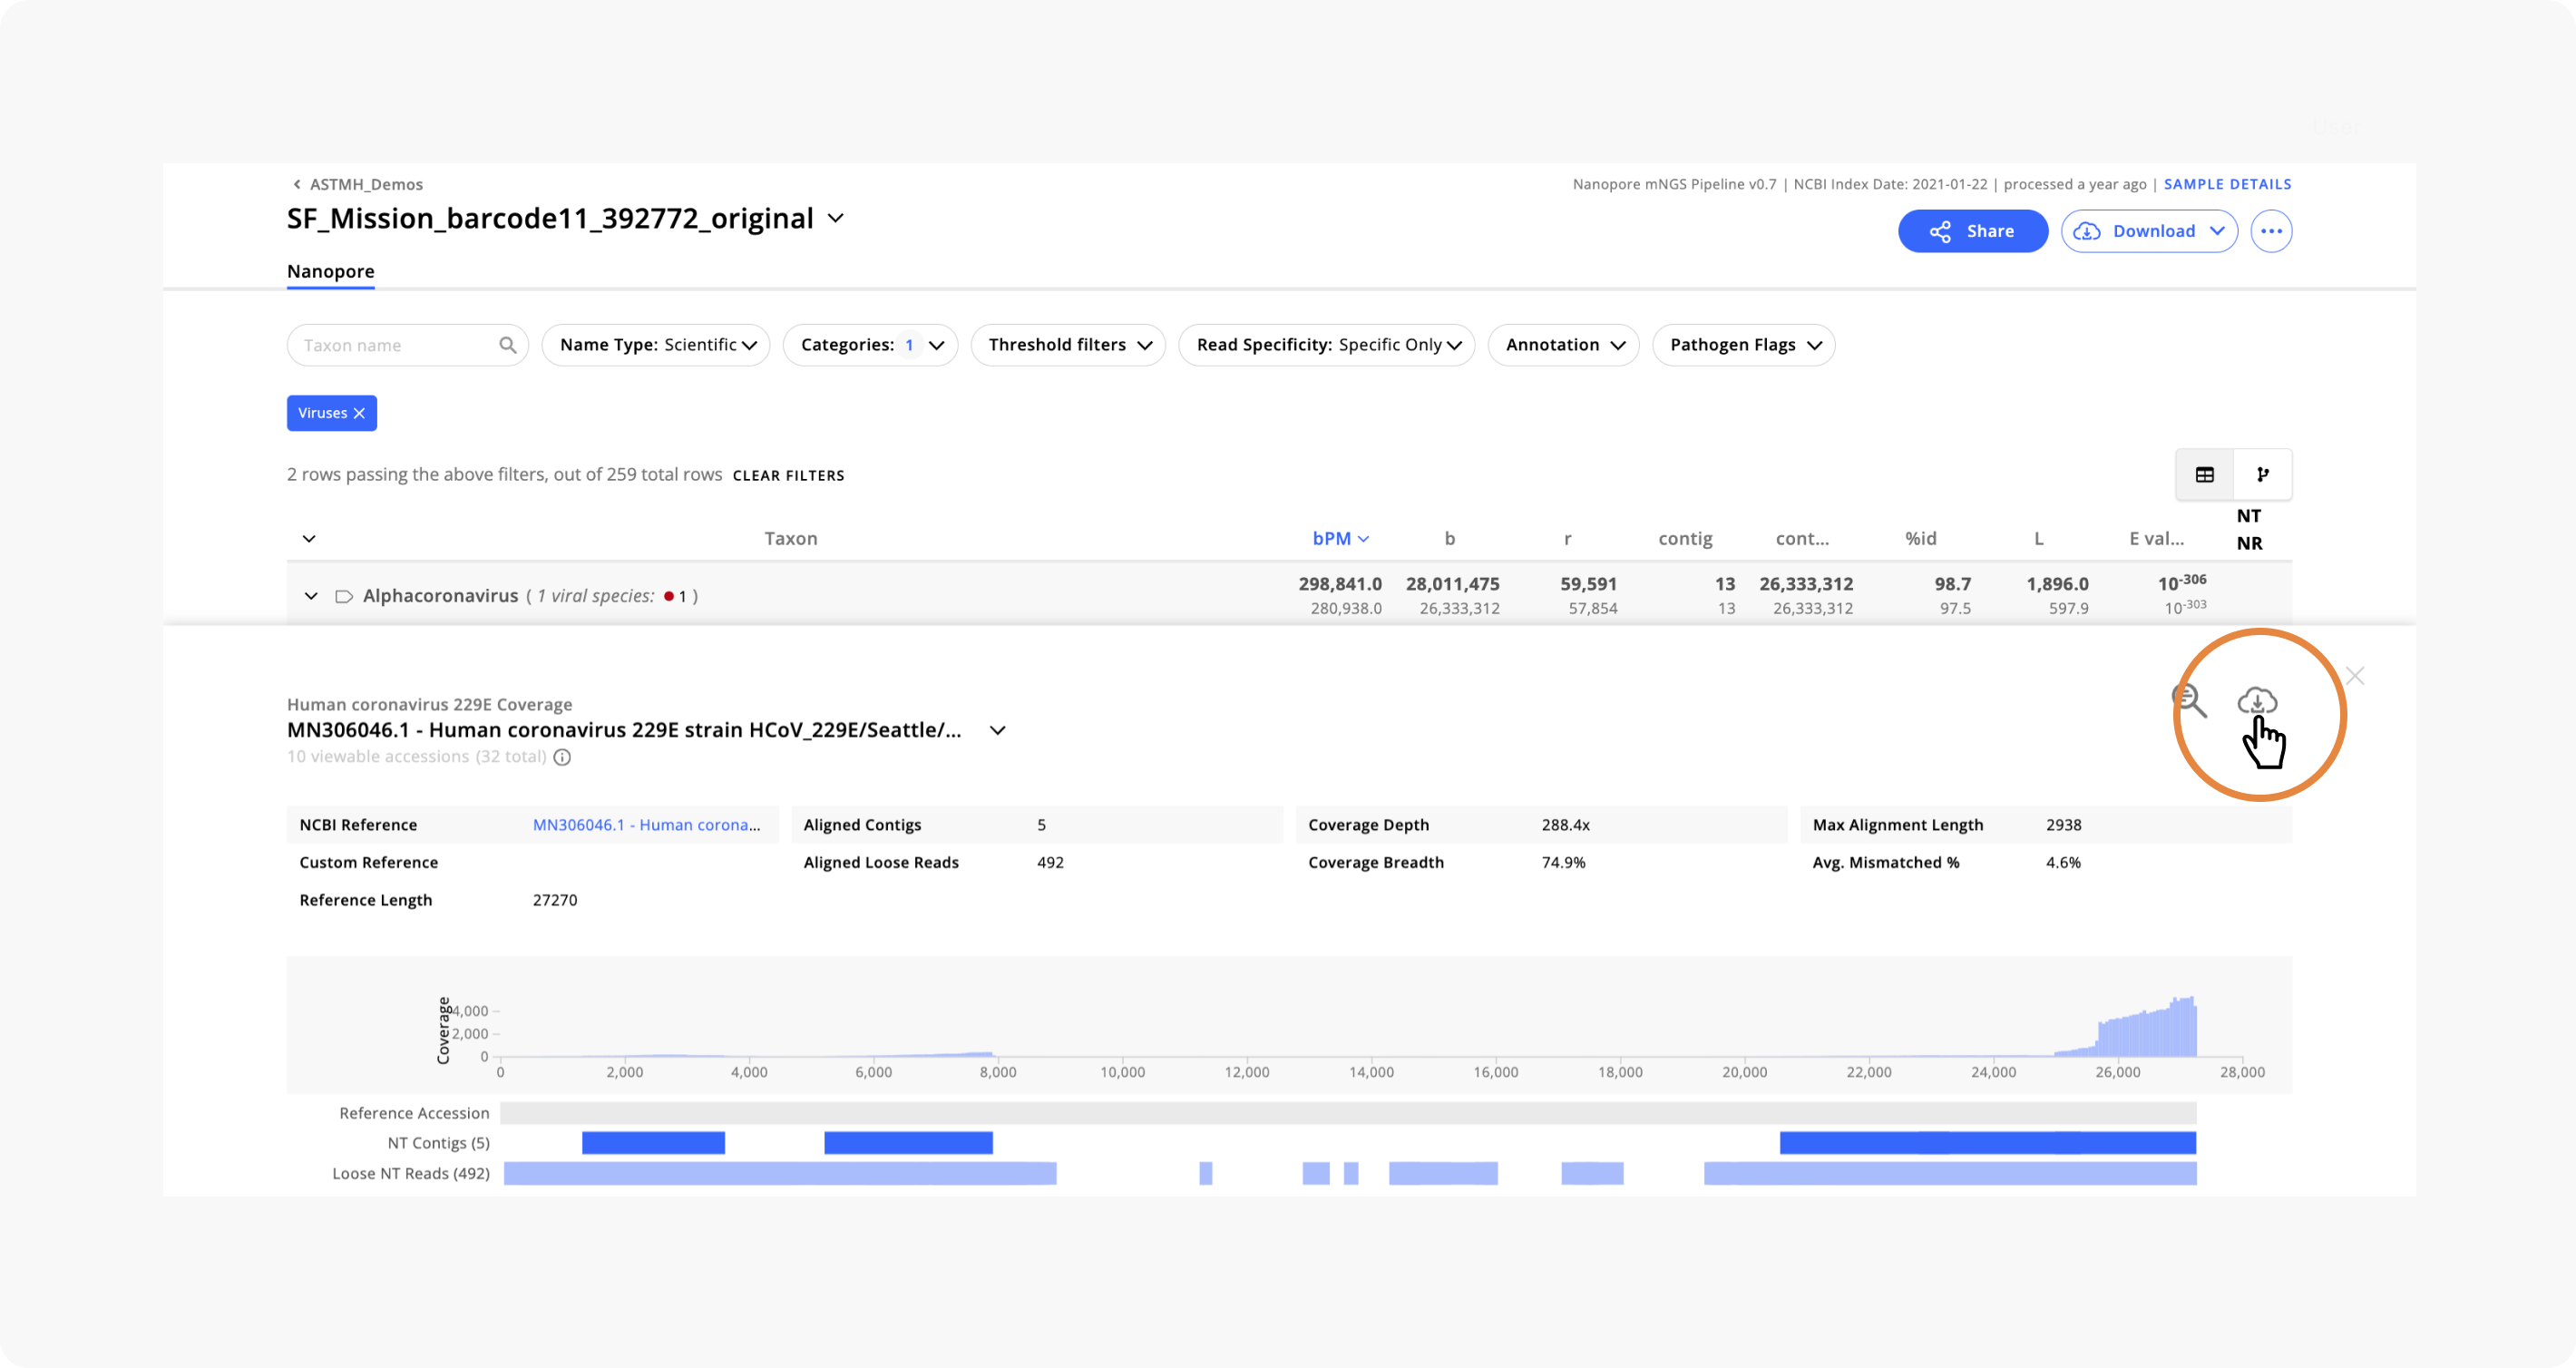The image size is (2576, 1368).
Task: Switch to table view icon
Action: pos(2205,475)
